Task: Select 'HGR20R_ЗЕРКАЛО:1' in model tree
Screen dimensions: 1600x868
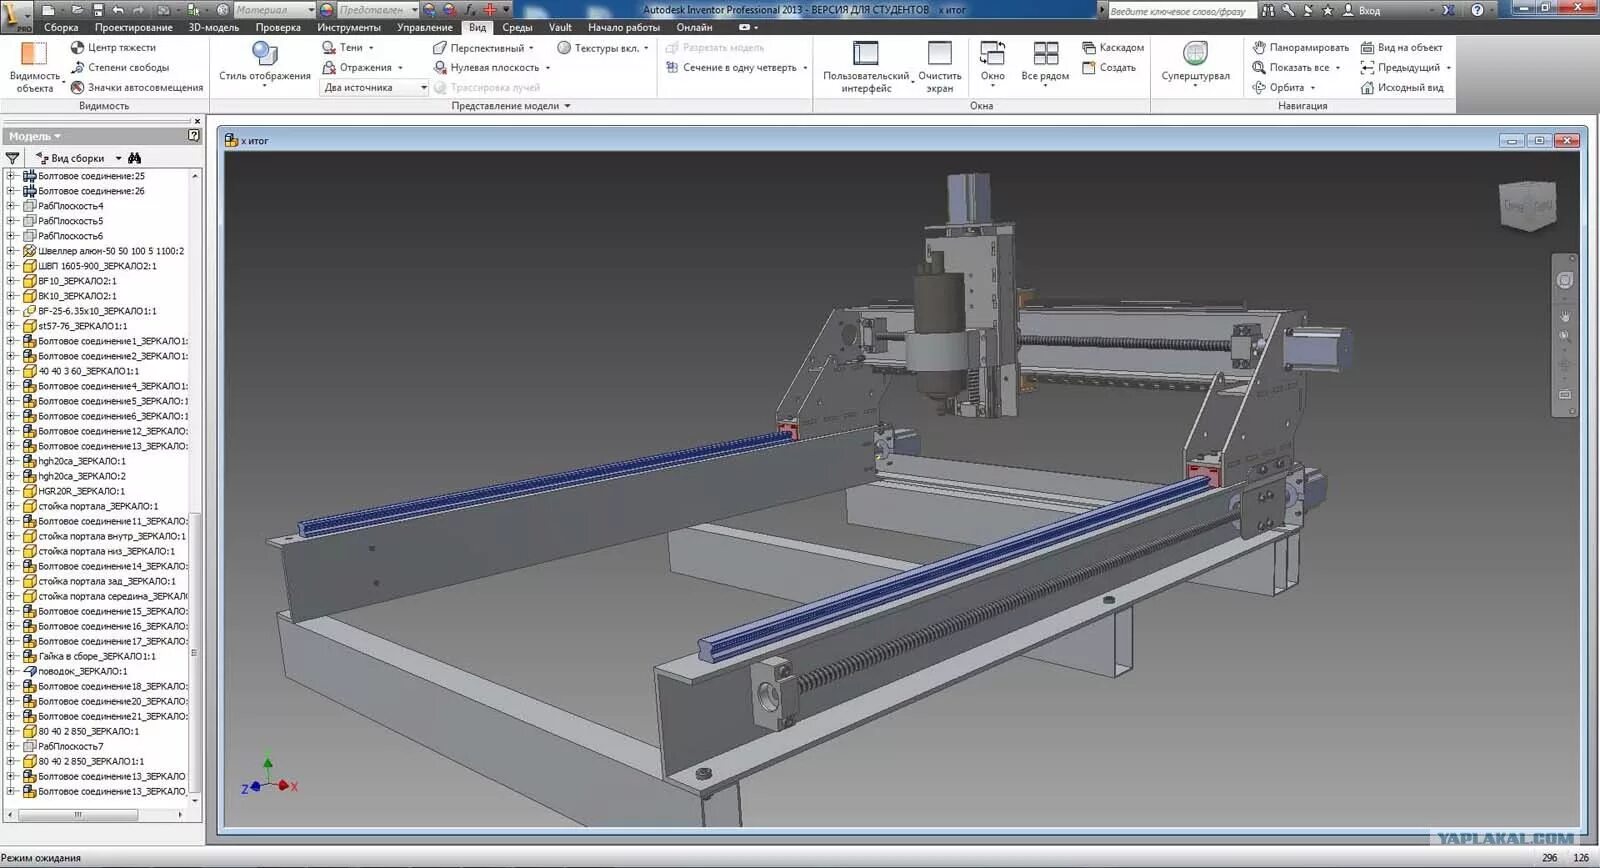Action: pos(81,491)
